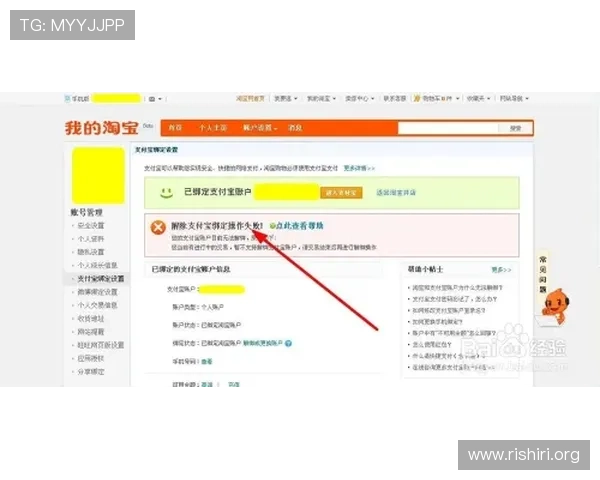Click the link right of 进入支付宝 button
Image resolution: width=600 pixels, height=480 pixels.
coord(396,193)
